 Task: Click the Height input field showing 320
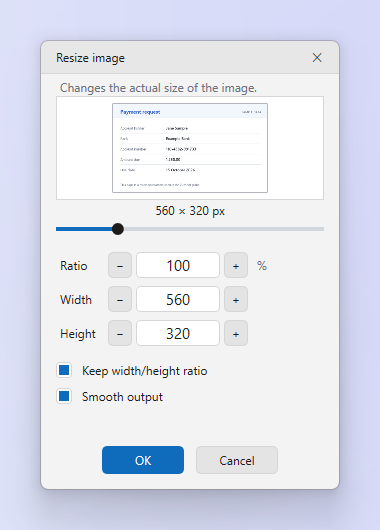point(178,334)
